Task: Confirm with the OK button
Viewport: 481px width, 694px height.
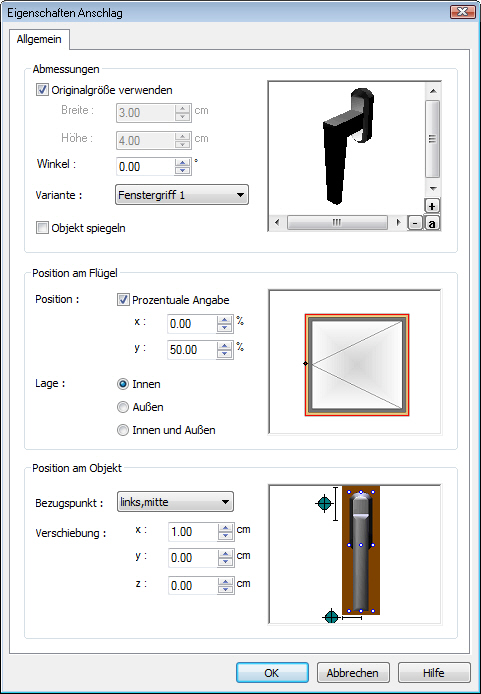Action: (x=272, y=673)
